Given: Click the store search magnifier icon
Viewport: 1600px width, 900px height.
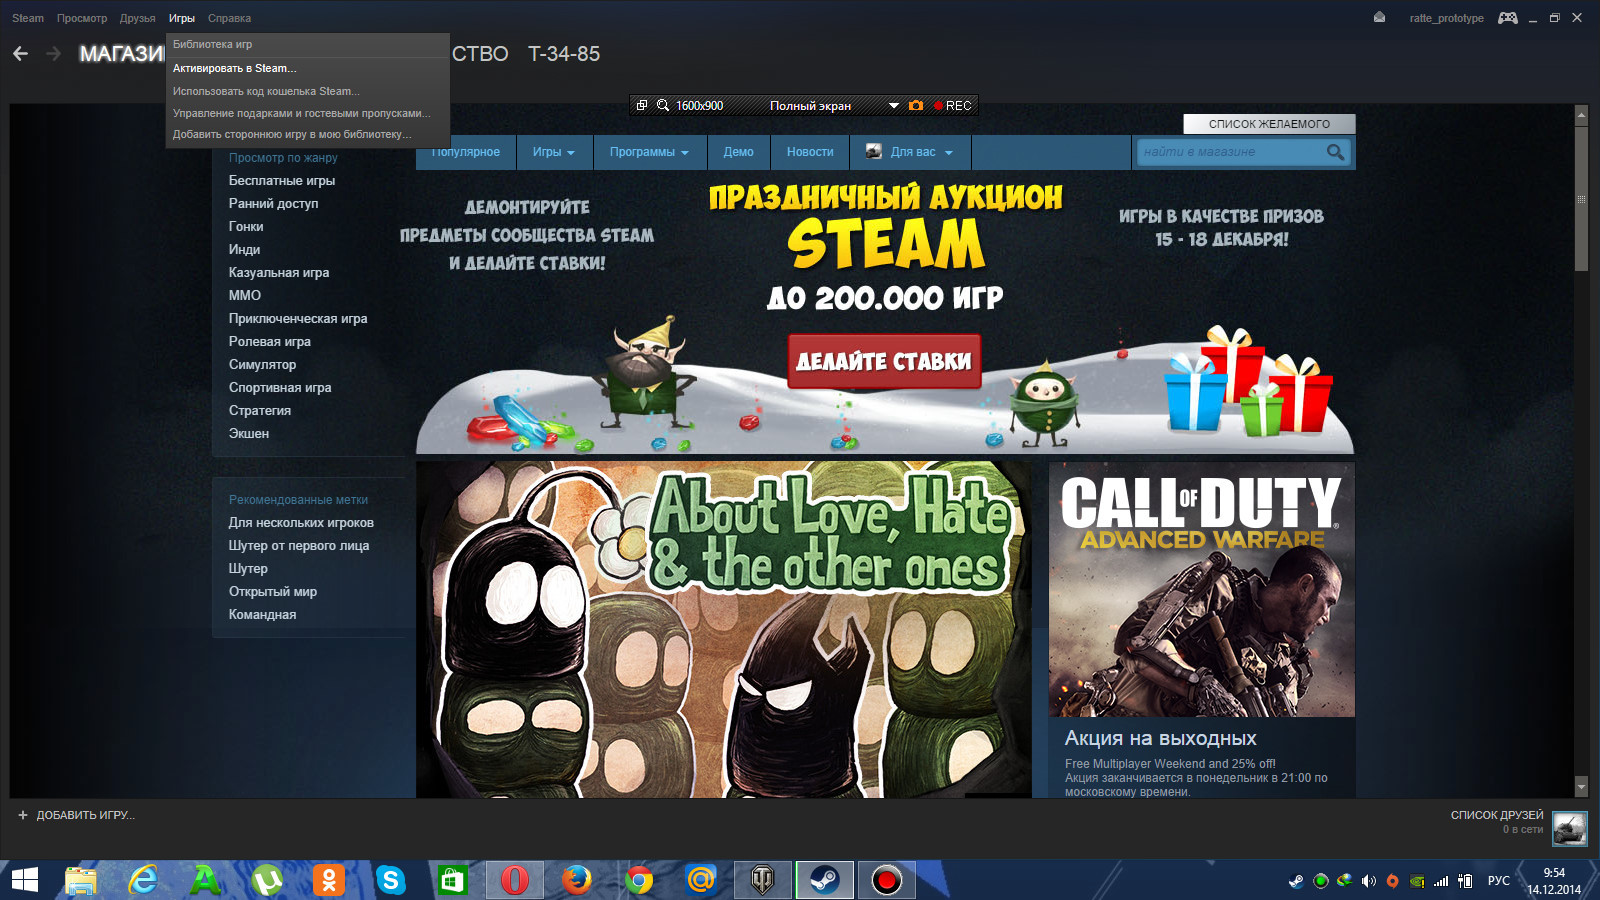Looking at the screenshot, I should (1335, 152).
